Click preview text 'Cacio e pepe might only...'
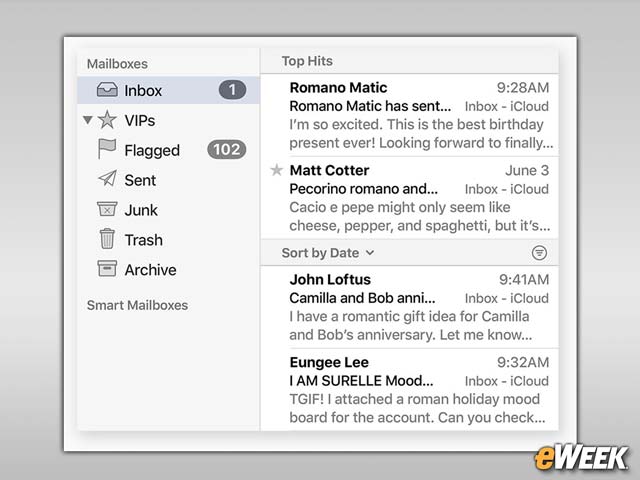 click(420, 216)
